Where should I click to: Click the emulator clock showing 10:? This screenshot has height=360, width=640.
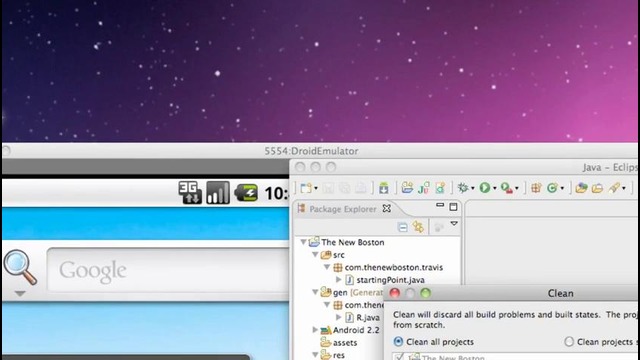[x=277, y=193]
